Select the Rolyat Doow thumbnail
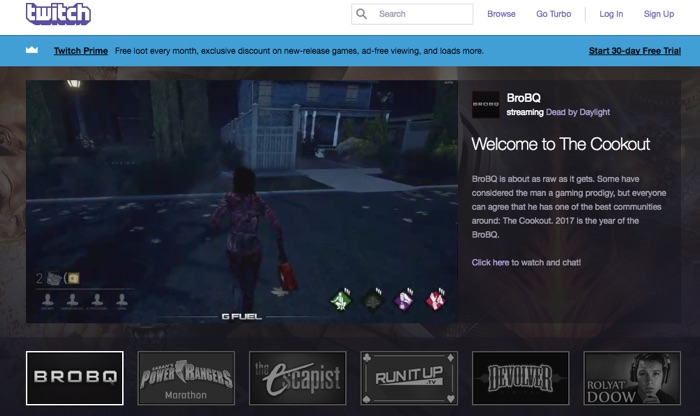 632,378
